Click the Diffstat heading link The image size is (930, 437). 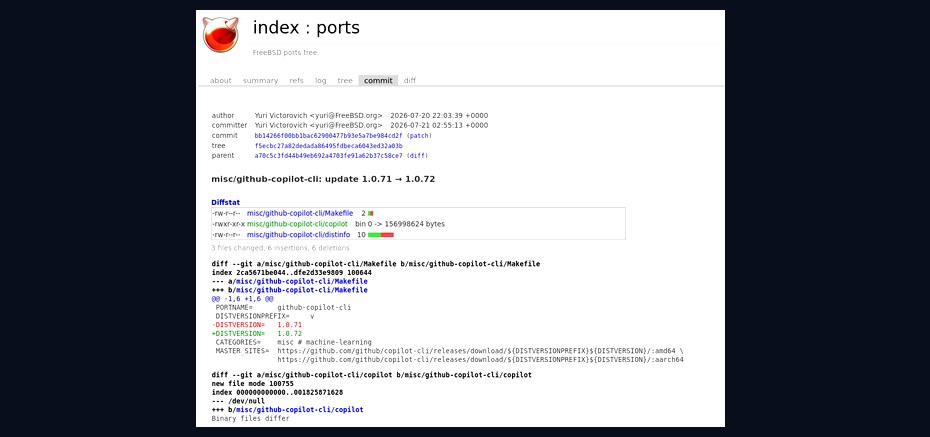(226, 202)
